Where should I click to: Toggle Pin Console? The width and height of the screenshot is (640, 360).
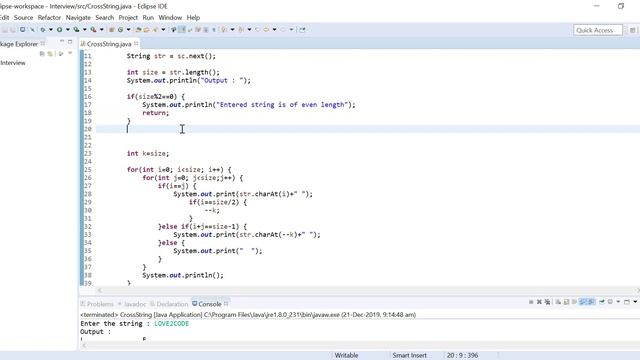pyautogui.click(x=602, y=302)
